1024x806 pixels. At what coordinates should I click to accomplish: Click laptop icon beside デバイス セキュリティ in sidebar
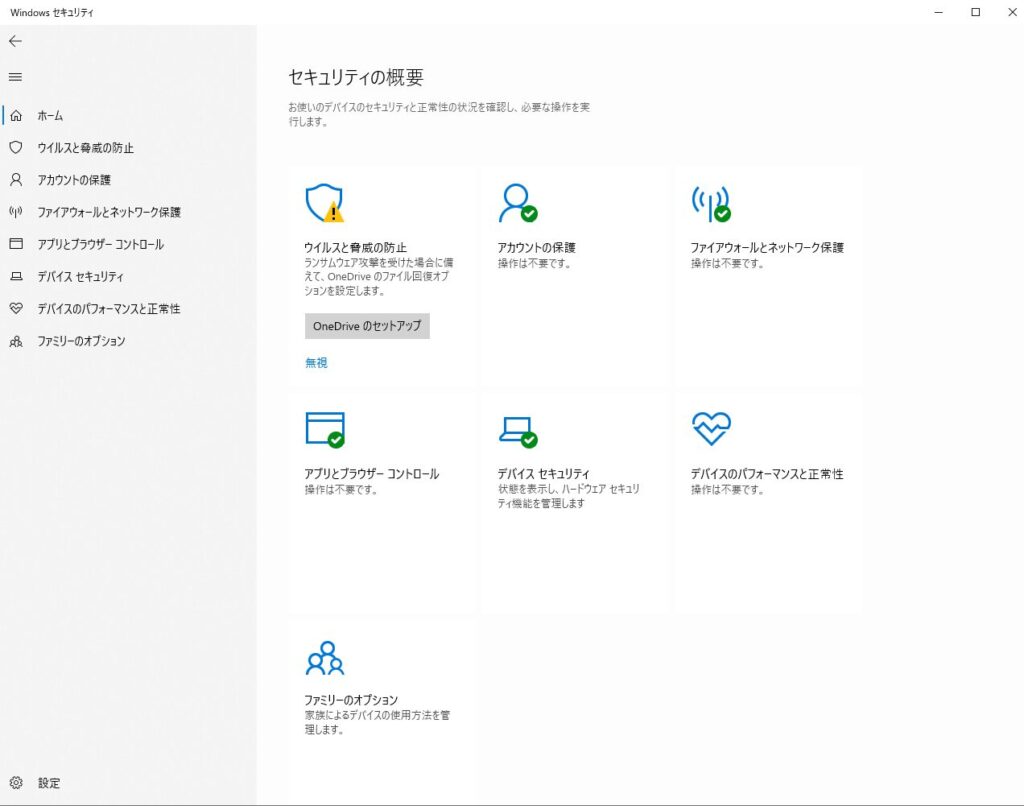pyautogui.click(x=16, y=276)
